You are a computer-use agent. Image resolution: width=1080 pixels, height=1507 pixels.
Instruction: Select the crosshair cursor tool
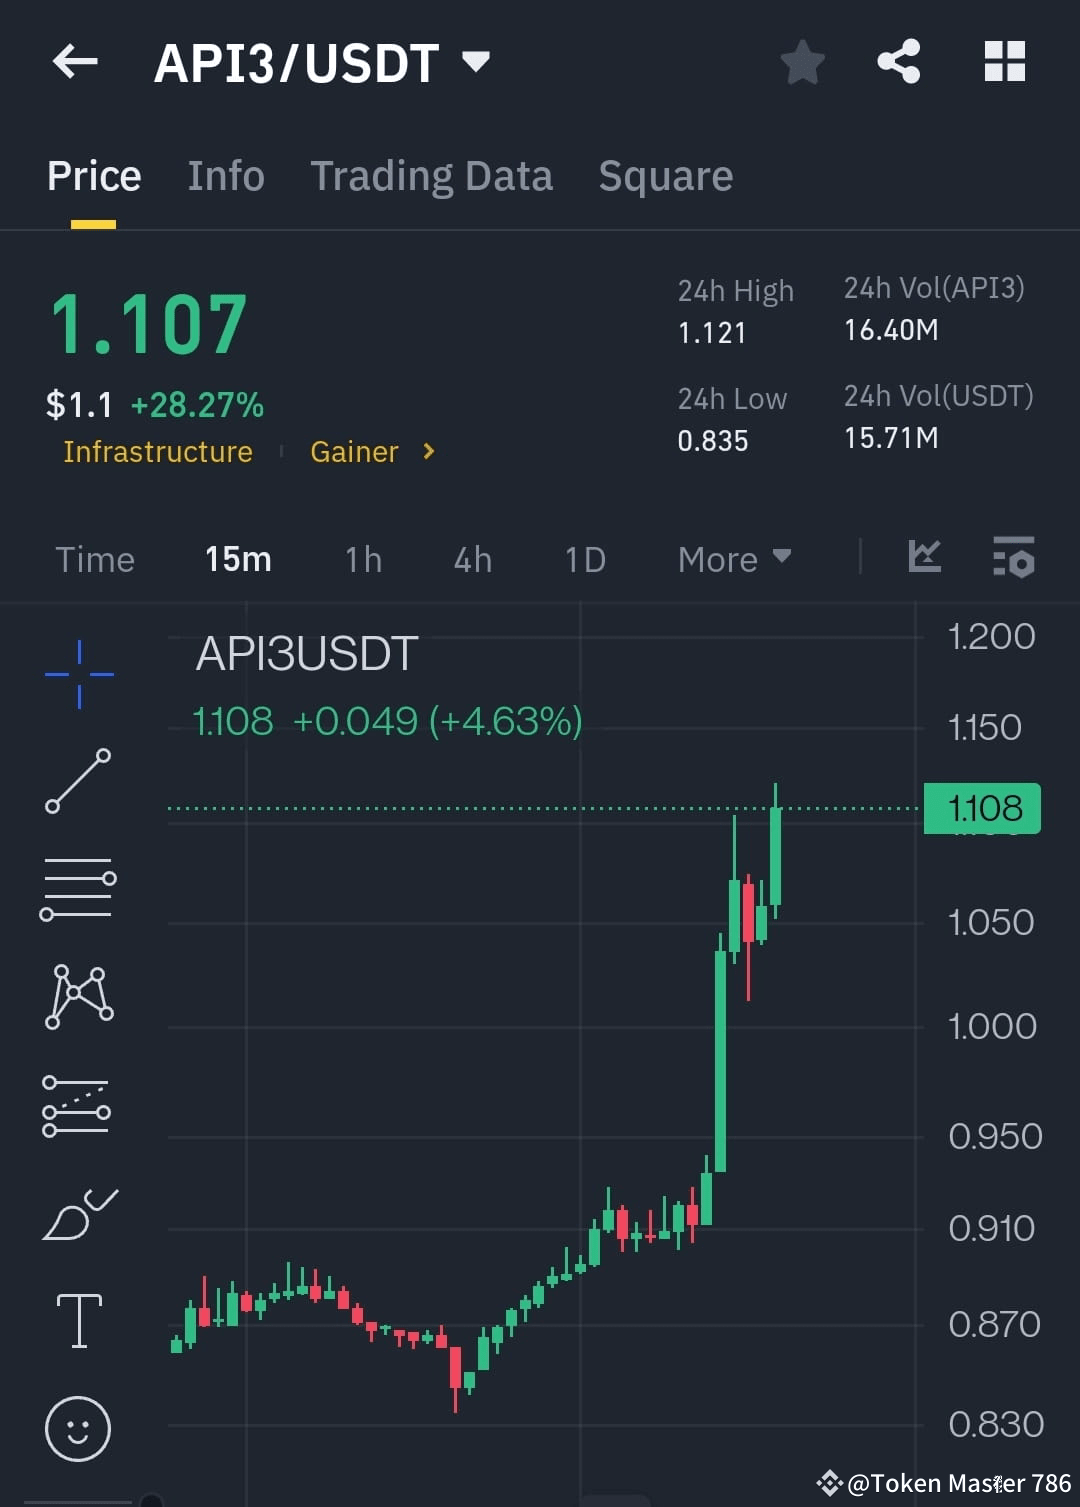pos(78,675)
